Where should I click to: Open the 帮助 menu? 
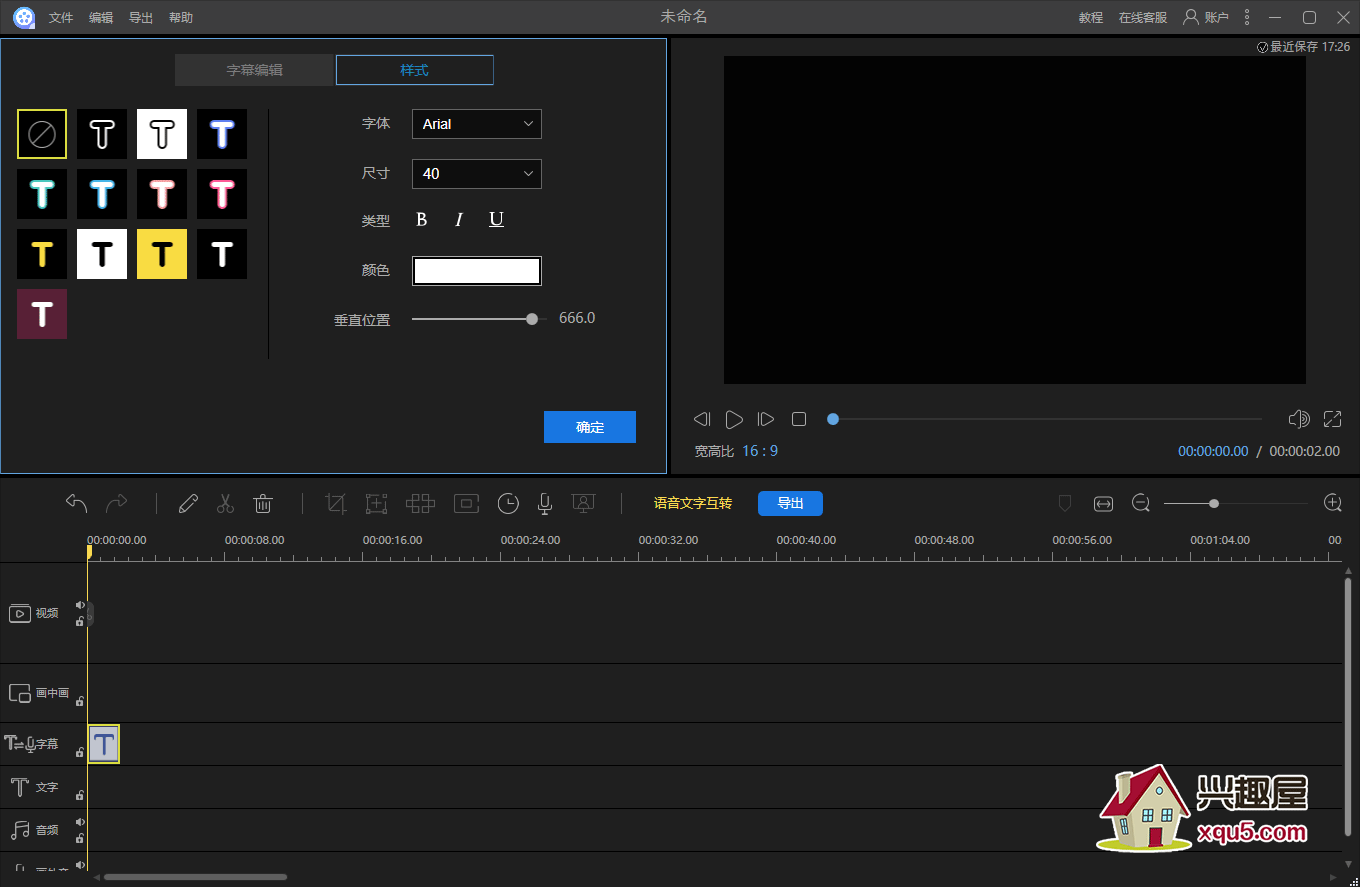[x=181, y=18]
